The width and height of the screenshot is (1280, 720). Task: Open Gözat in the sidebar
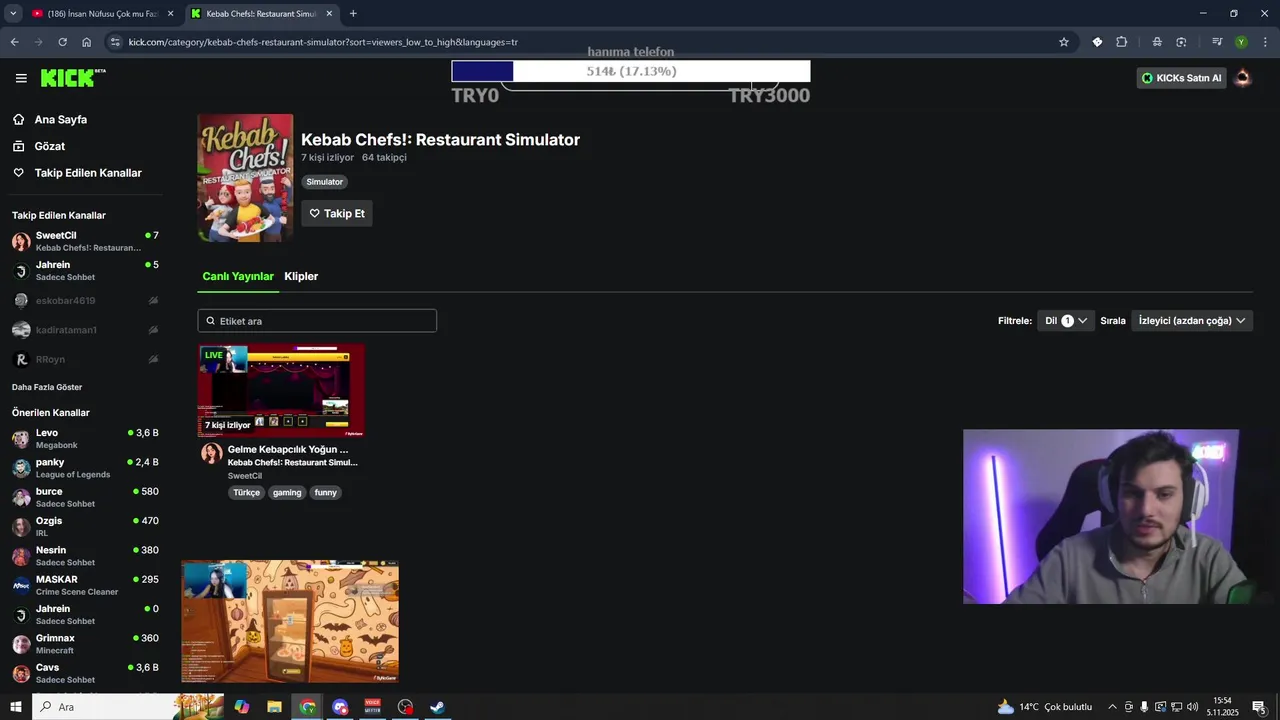coord(49,146)
